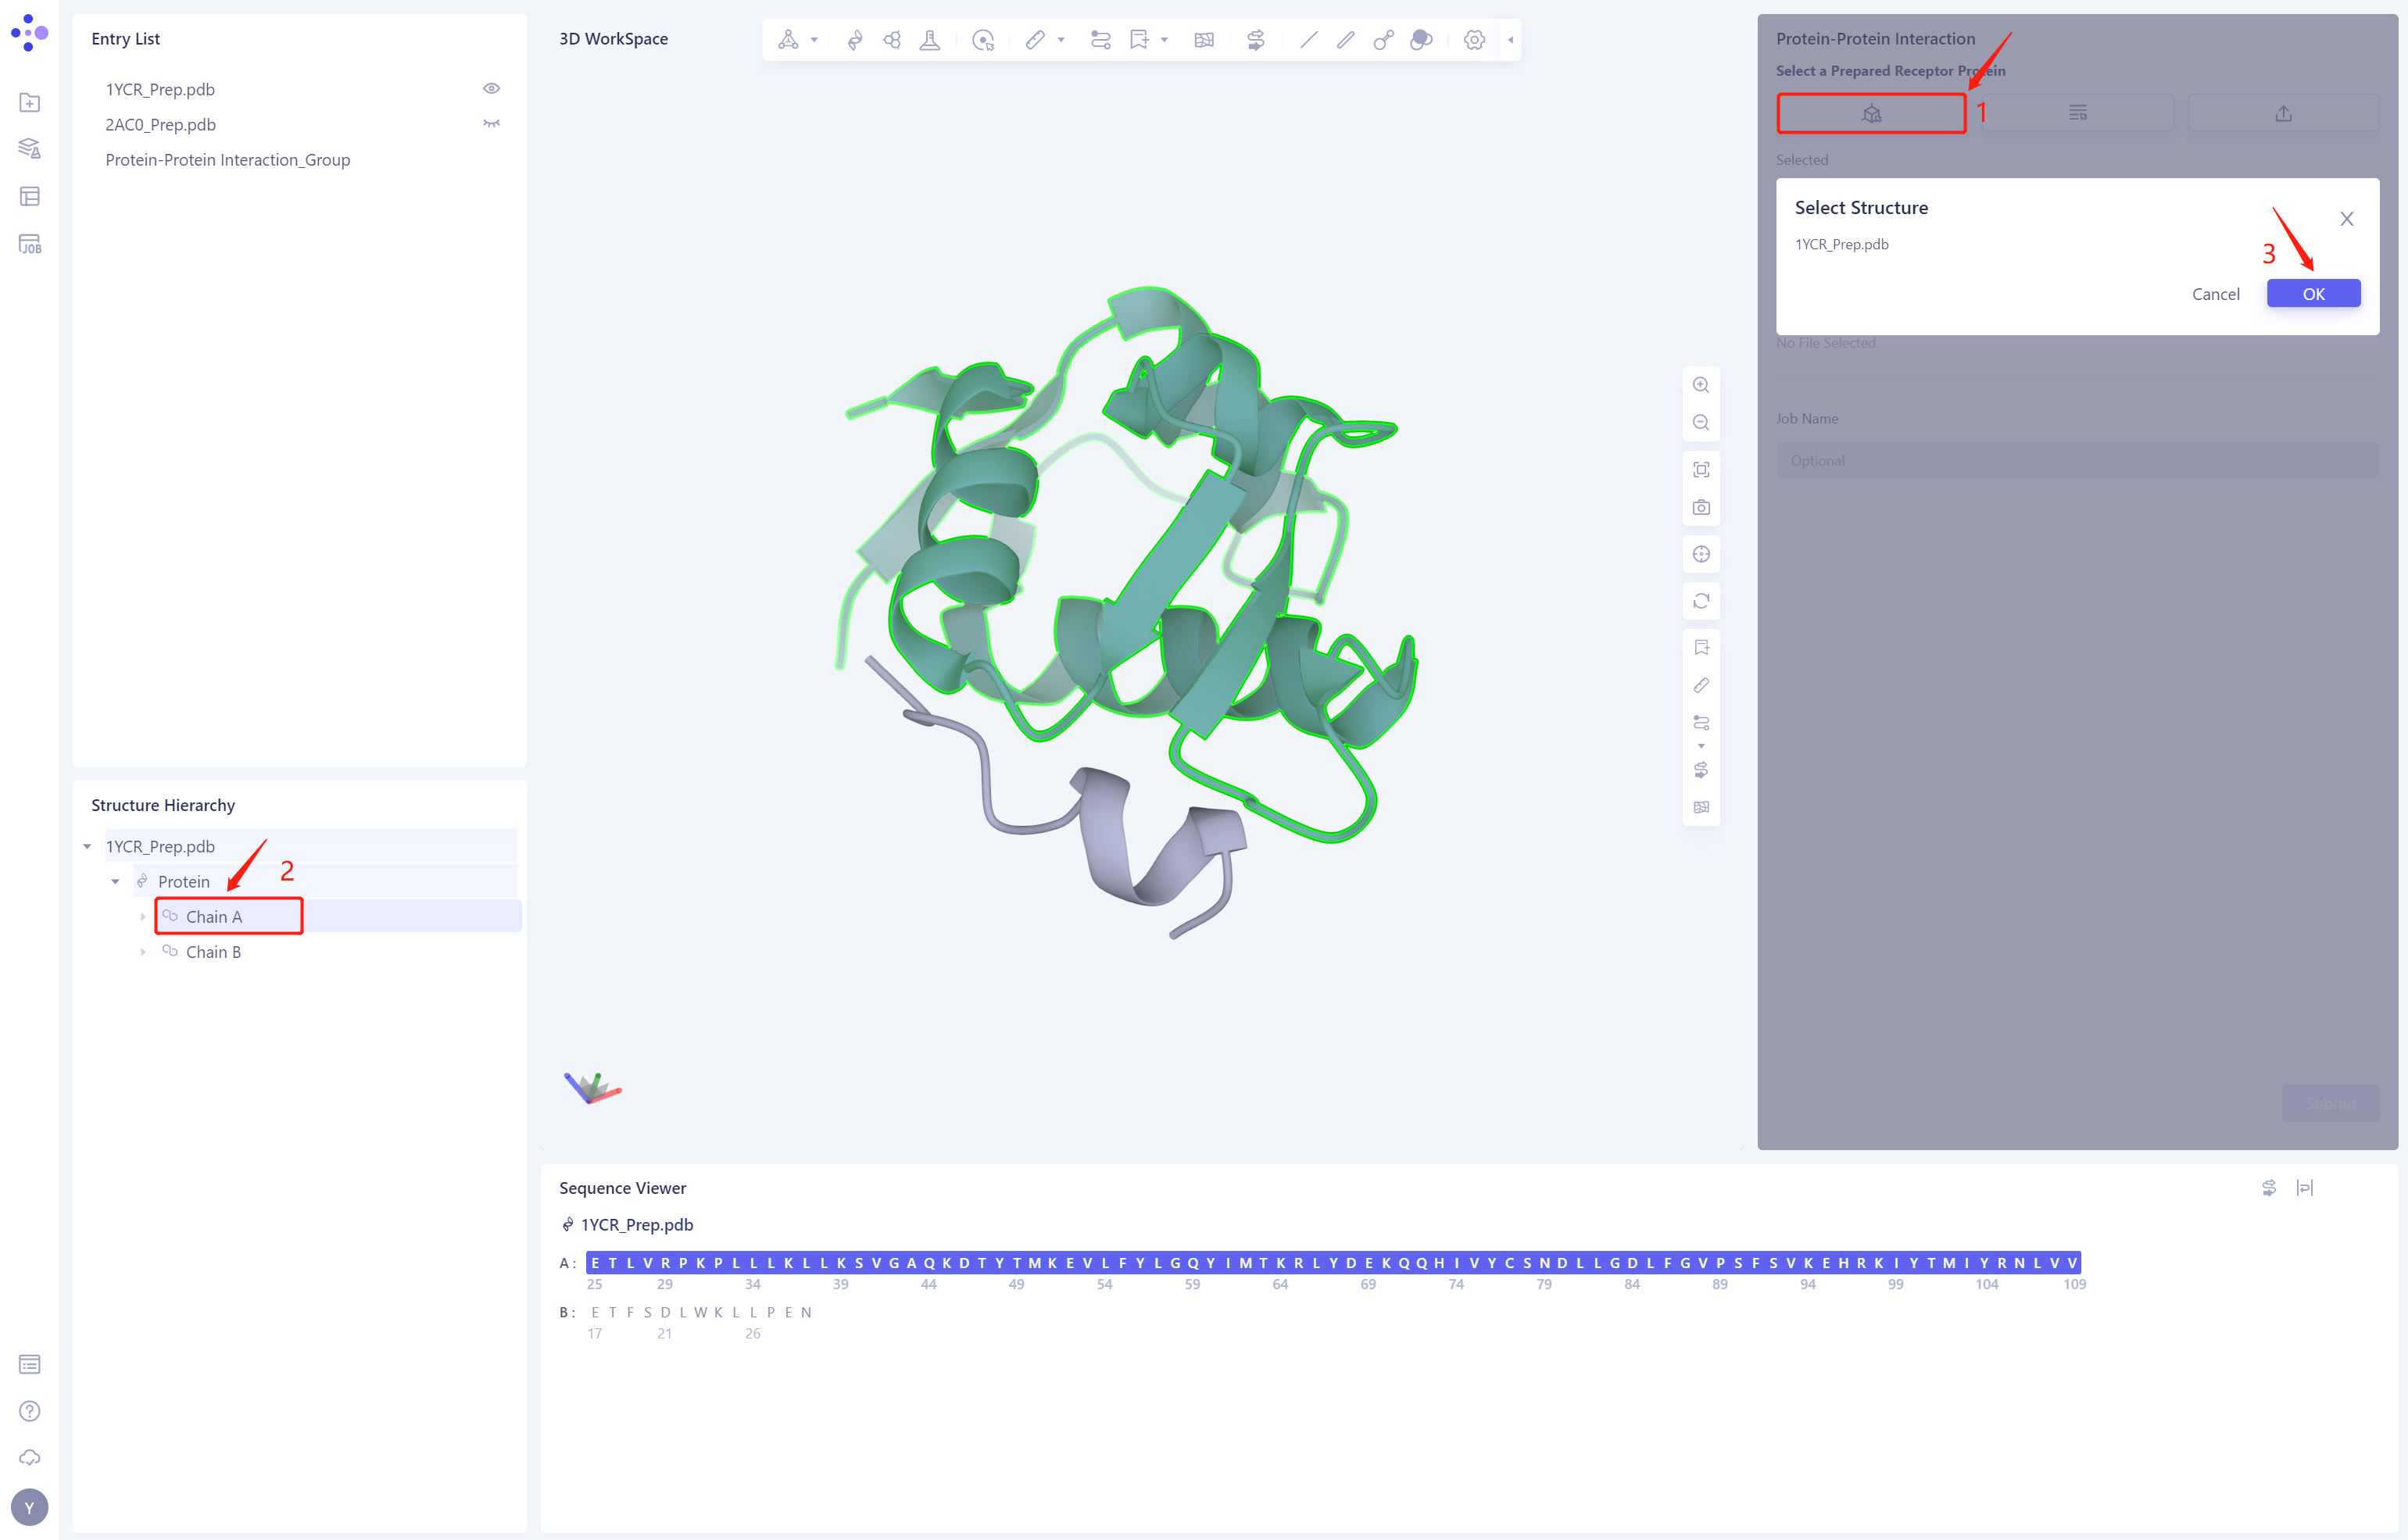This screenshot has height=1540, width=2408.
Task: Click the DNA helix tool in the toolbar
Action: pos(855,40)
